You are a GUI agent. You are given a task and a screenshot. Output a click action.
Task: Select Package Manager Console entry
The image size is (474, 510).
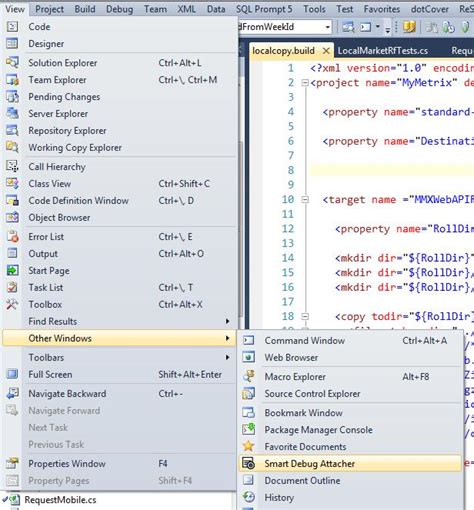[x=350, y=429]
